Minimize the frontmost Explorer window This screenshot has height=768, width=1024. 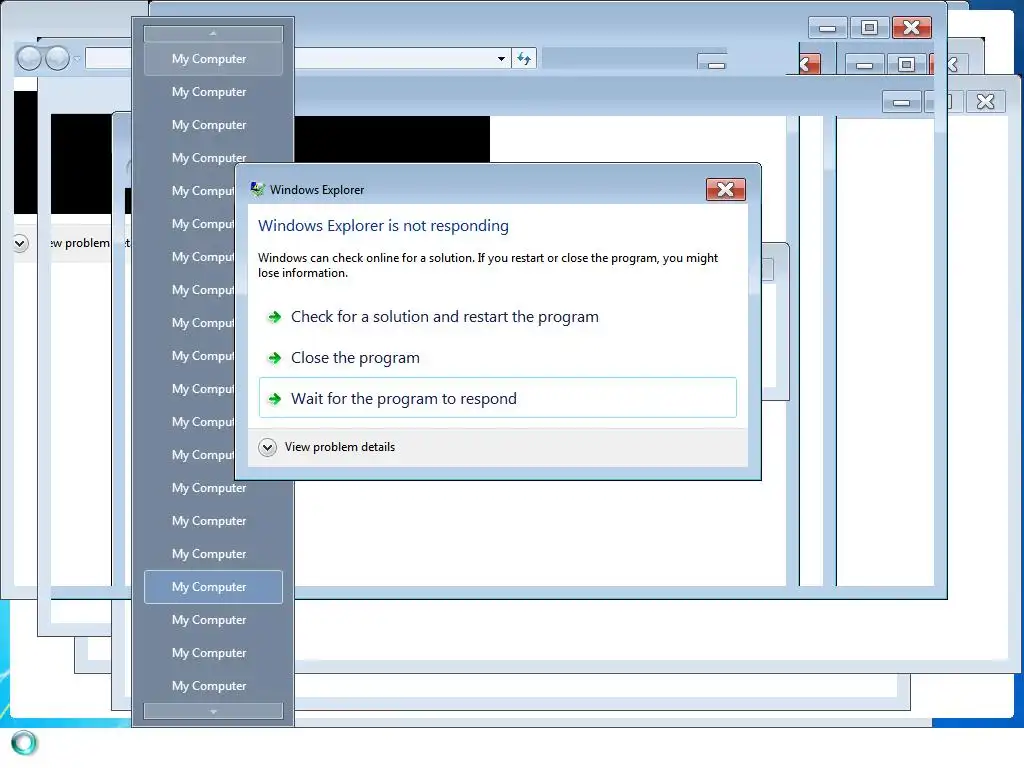click(x=827, y=28)
